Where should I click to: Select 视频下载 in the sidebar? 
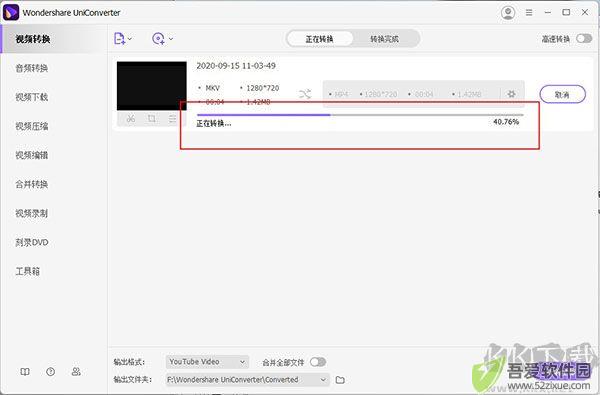pos(32,97)
